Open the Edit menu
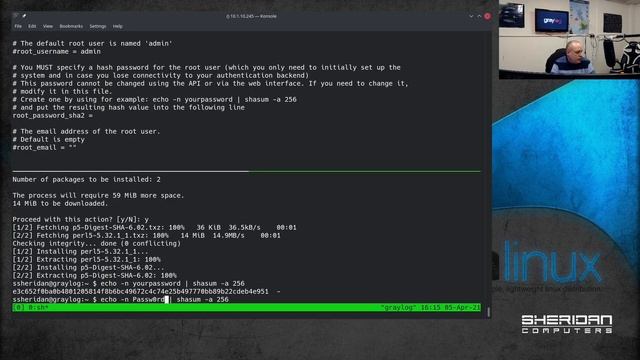Screen dimensions: 640x360 pyautogui.click(x=32, y=26)
